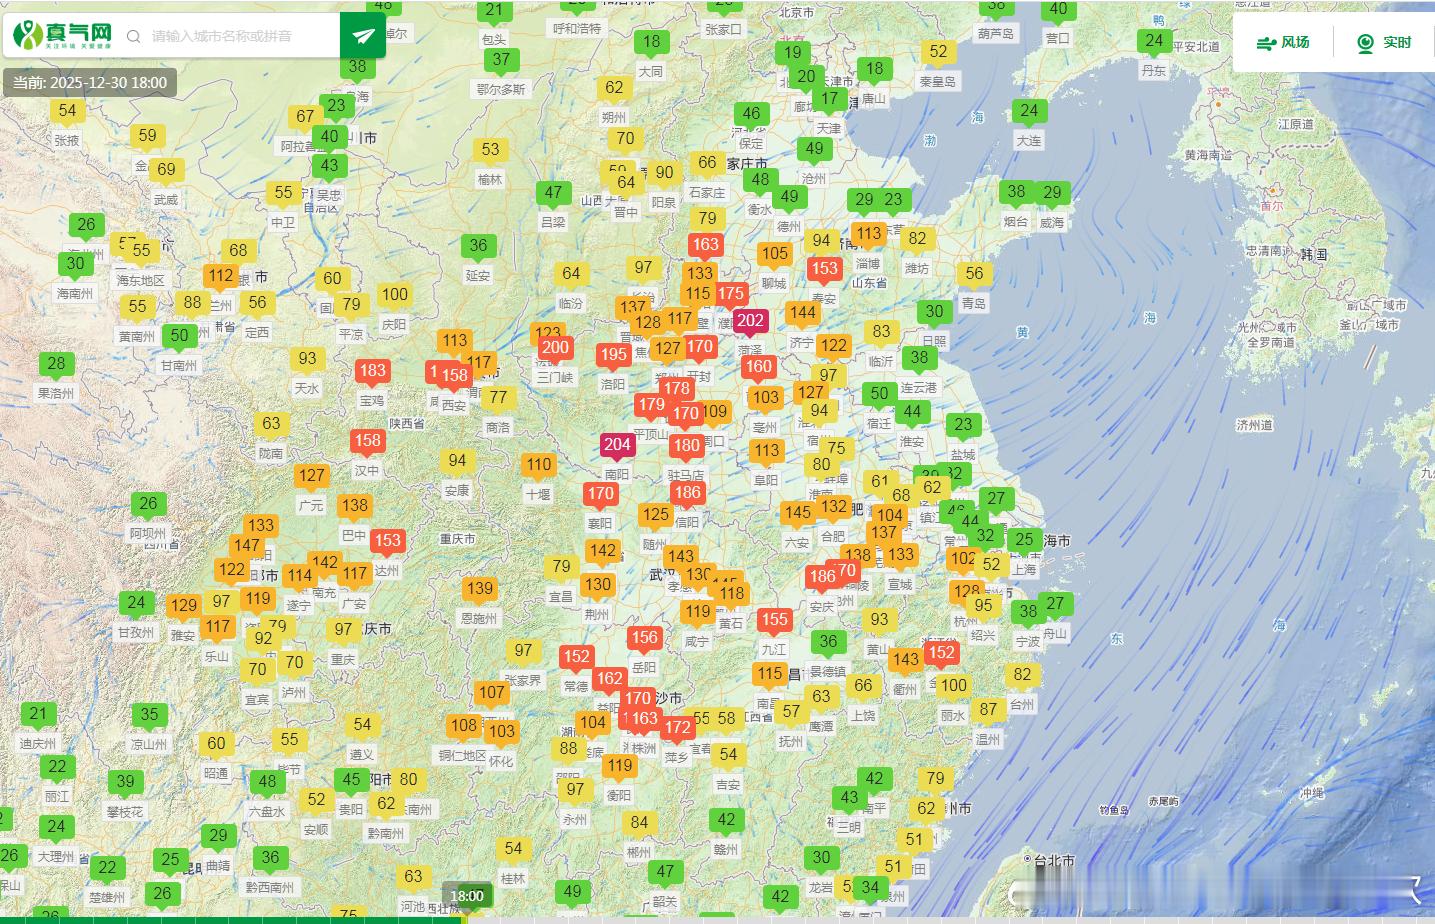Select the 23 marker above 盐城
Image resolution: width=1435 pixels, height=924 pixels.
tap(963, 425)
